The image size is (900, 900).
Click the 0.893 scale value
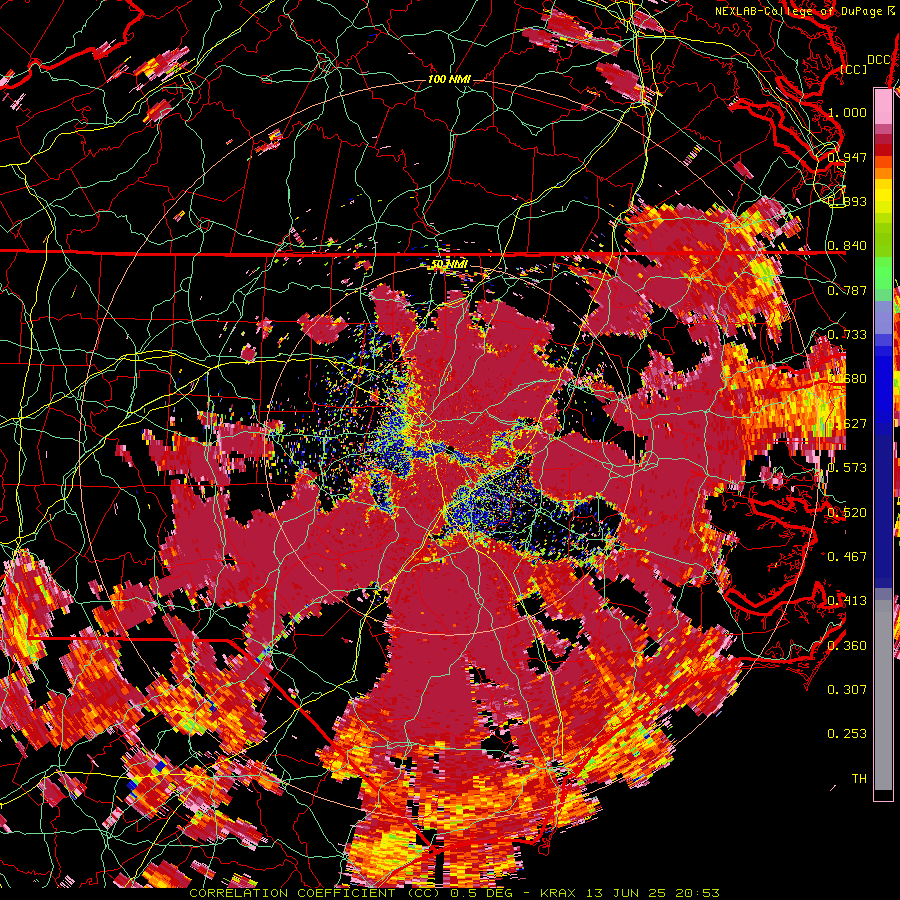[847, 201]
